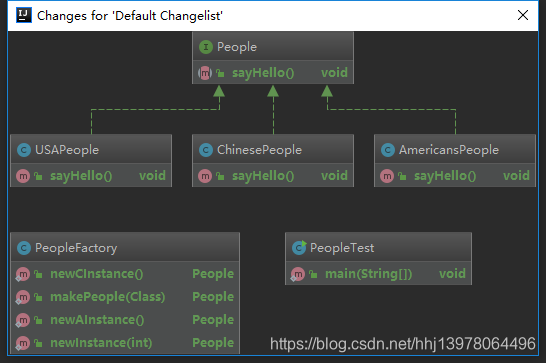Click the class icon beside AmericansPeople
The width and height of the screenshot is (546, 363).
388,150
